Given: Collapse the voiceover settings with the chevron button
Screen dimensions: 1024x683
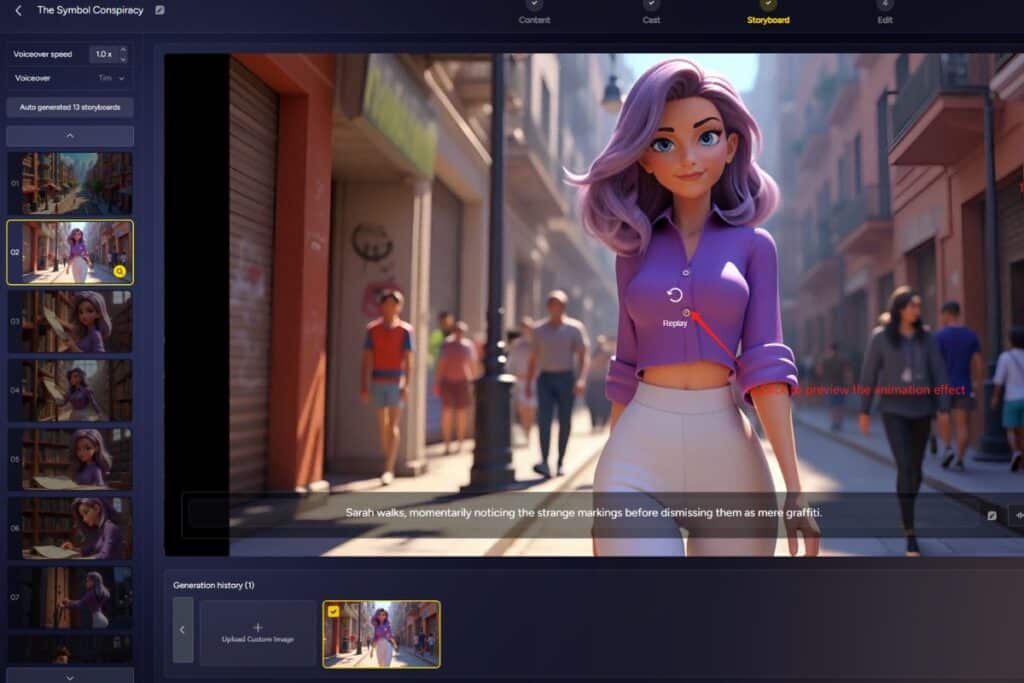Looking at the screenshot, I should coord(69,136).
